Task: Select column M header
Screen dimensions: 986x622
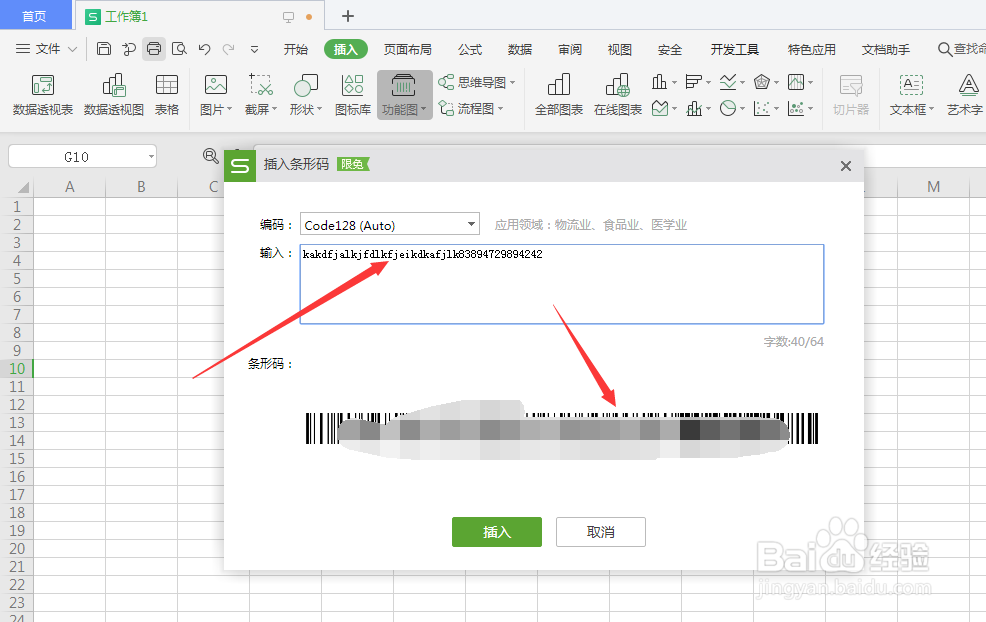Action: [x=933, y=187]
